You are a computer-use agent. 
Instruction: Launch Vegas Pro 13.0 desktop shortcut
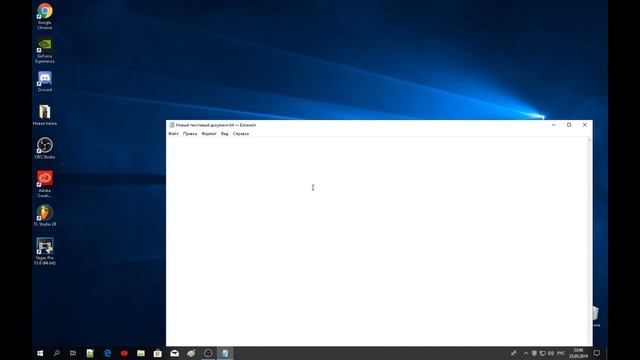[44, 251]
